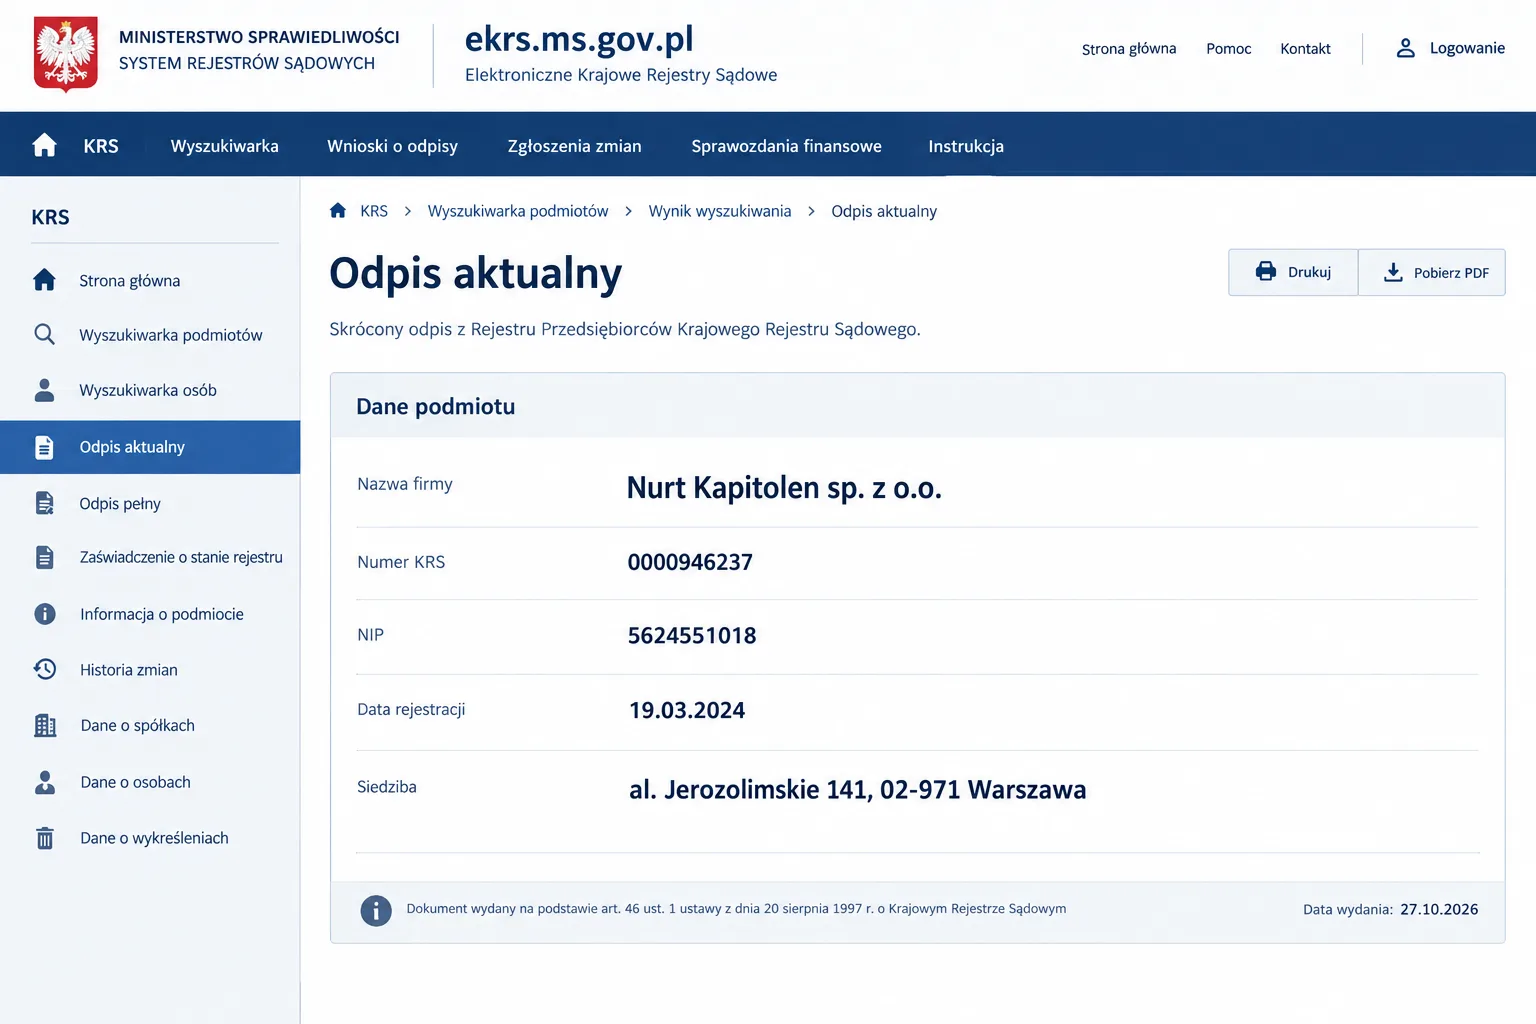Click the home icon in the navigation bar

(x=44, y=146)
